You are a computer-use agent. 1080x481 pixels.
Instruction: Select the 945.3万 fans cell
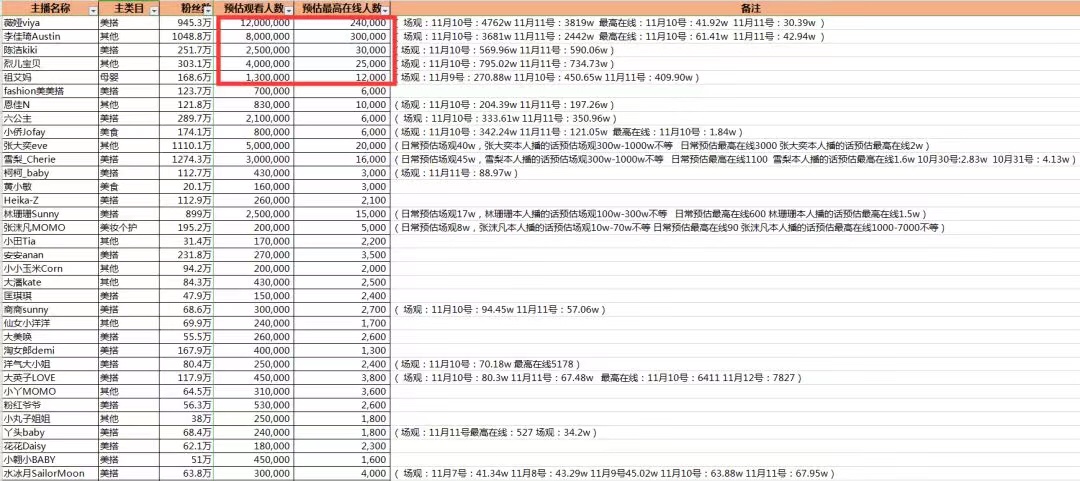tap(188, 23)
